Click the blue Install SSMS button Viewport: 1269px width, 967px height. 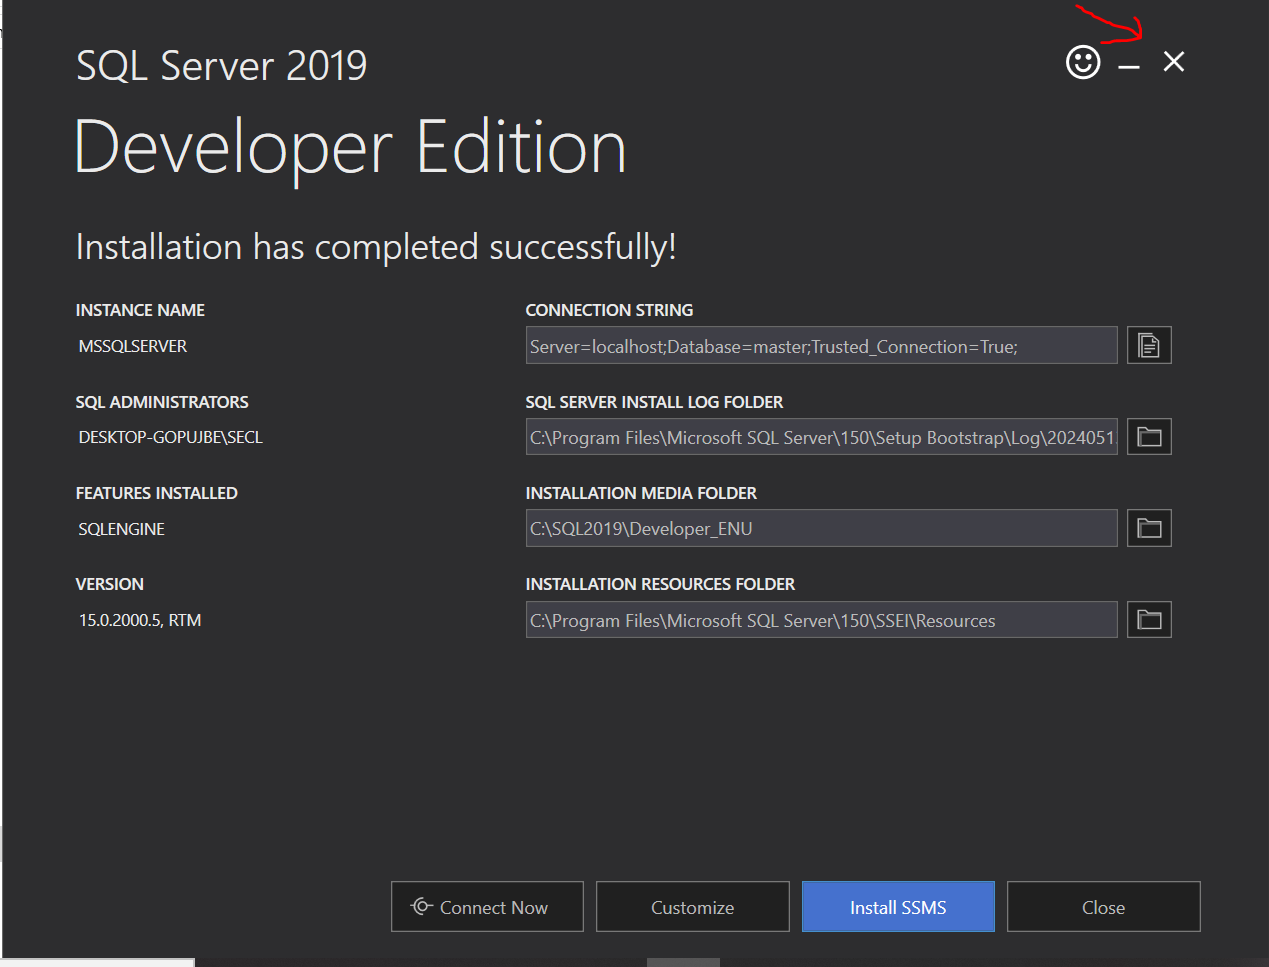(898, 907)
